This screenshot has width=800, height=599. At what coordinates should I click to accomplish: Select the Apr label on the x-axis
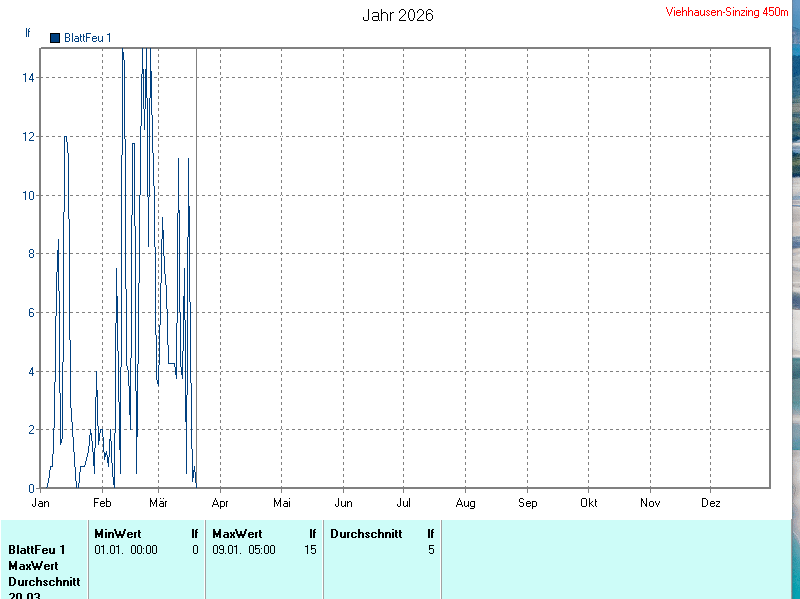point(220,502)
